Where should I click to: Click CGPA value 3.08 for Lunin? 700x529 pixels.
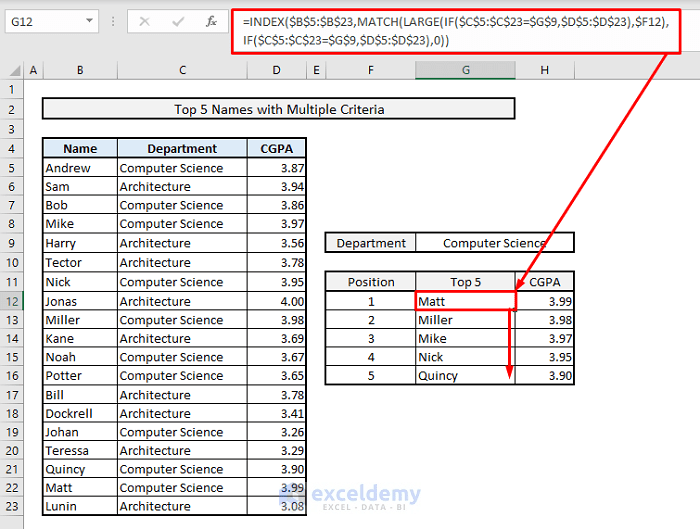(277, 506)
